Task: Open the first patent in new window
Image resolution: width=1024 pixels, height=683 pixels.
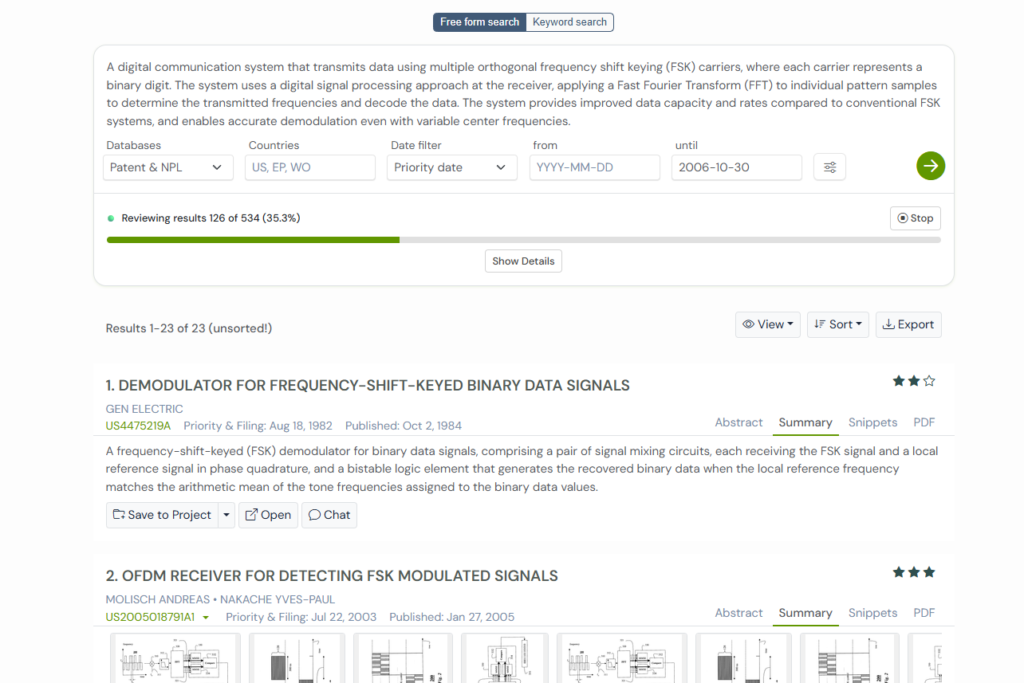Action: (268, 515)
